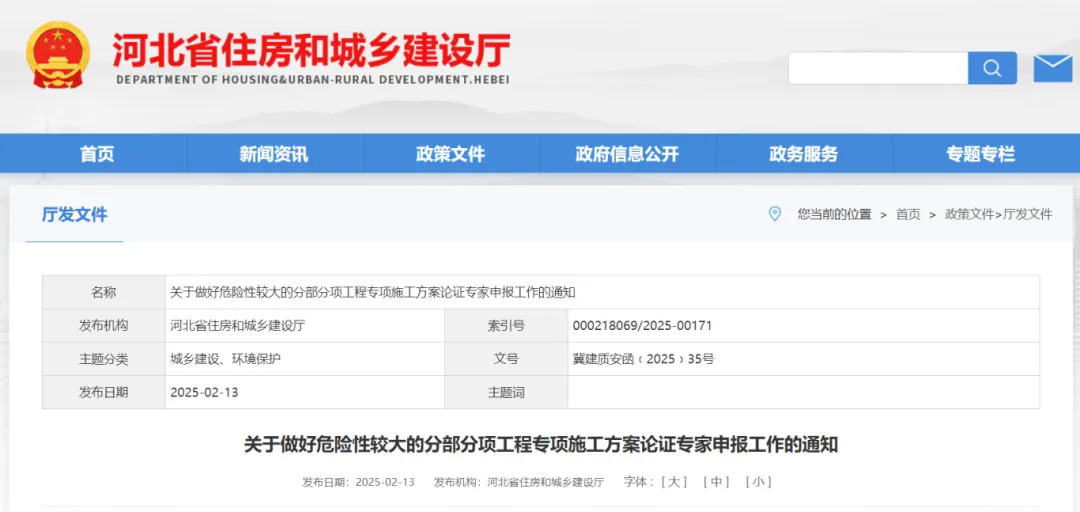
Task: Click the 首页 breadcrumb link
Action: pyautogui.click(x=908, y=214)
